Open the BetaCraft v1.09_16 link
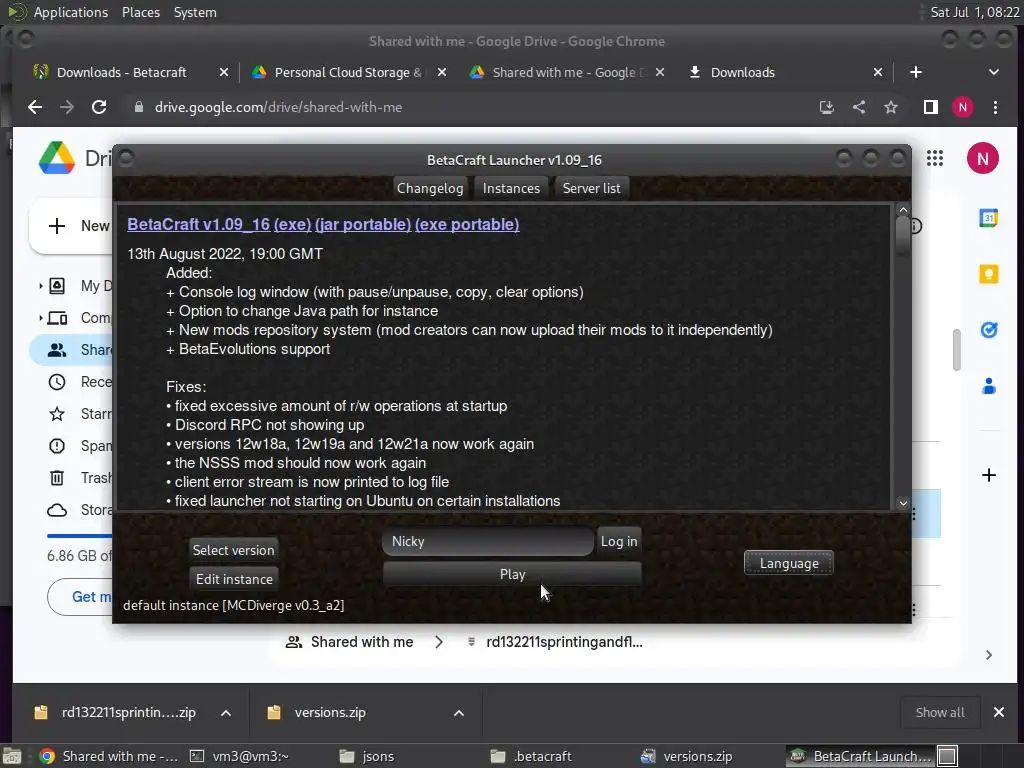This screenshot has width=1024, height=768. point(199,224)
